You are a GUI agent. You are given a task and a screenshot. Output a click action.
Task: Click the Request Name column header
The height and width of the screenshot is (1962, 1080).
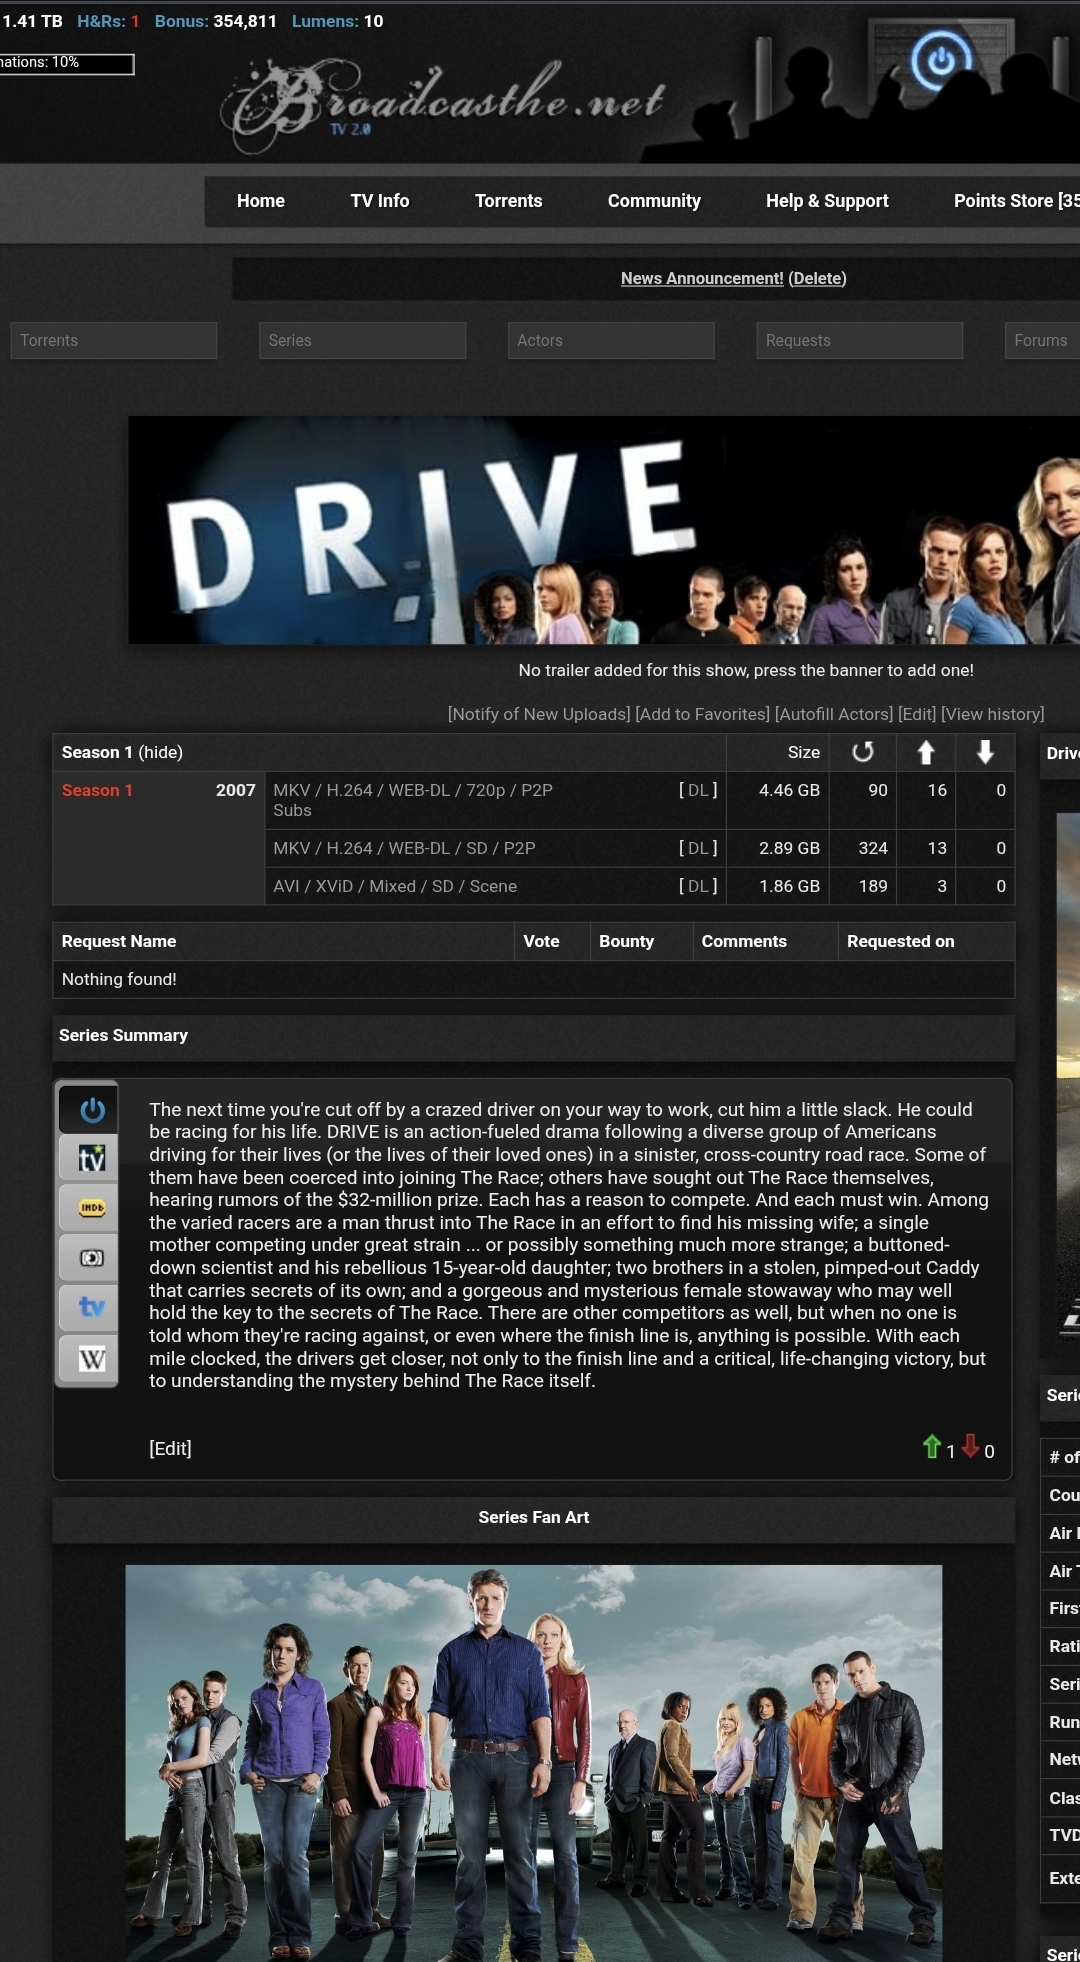(119, 941)
